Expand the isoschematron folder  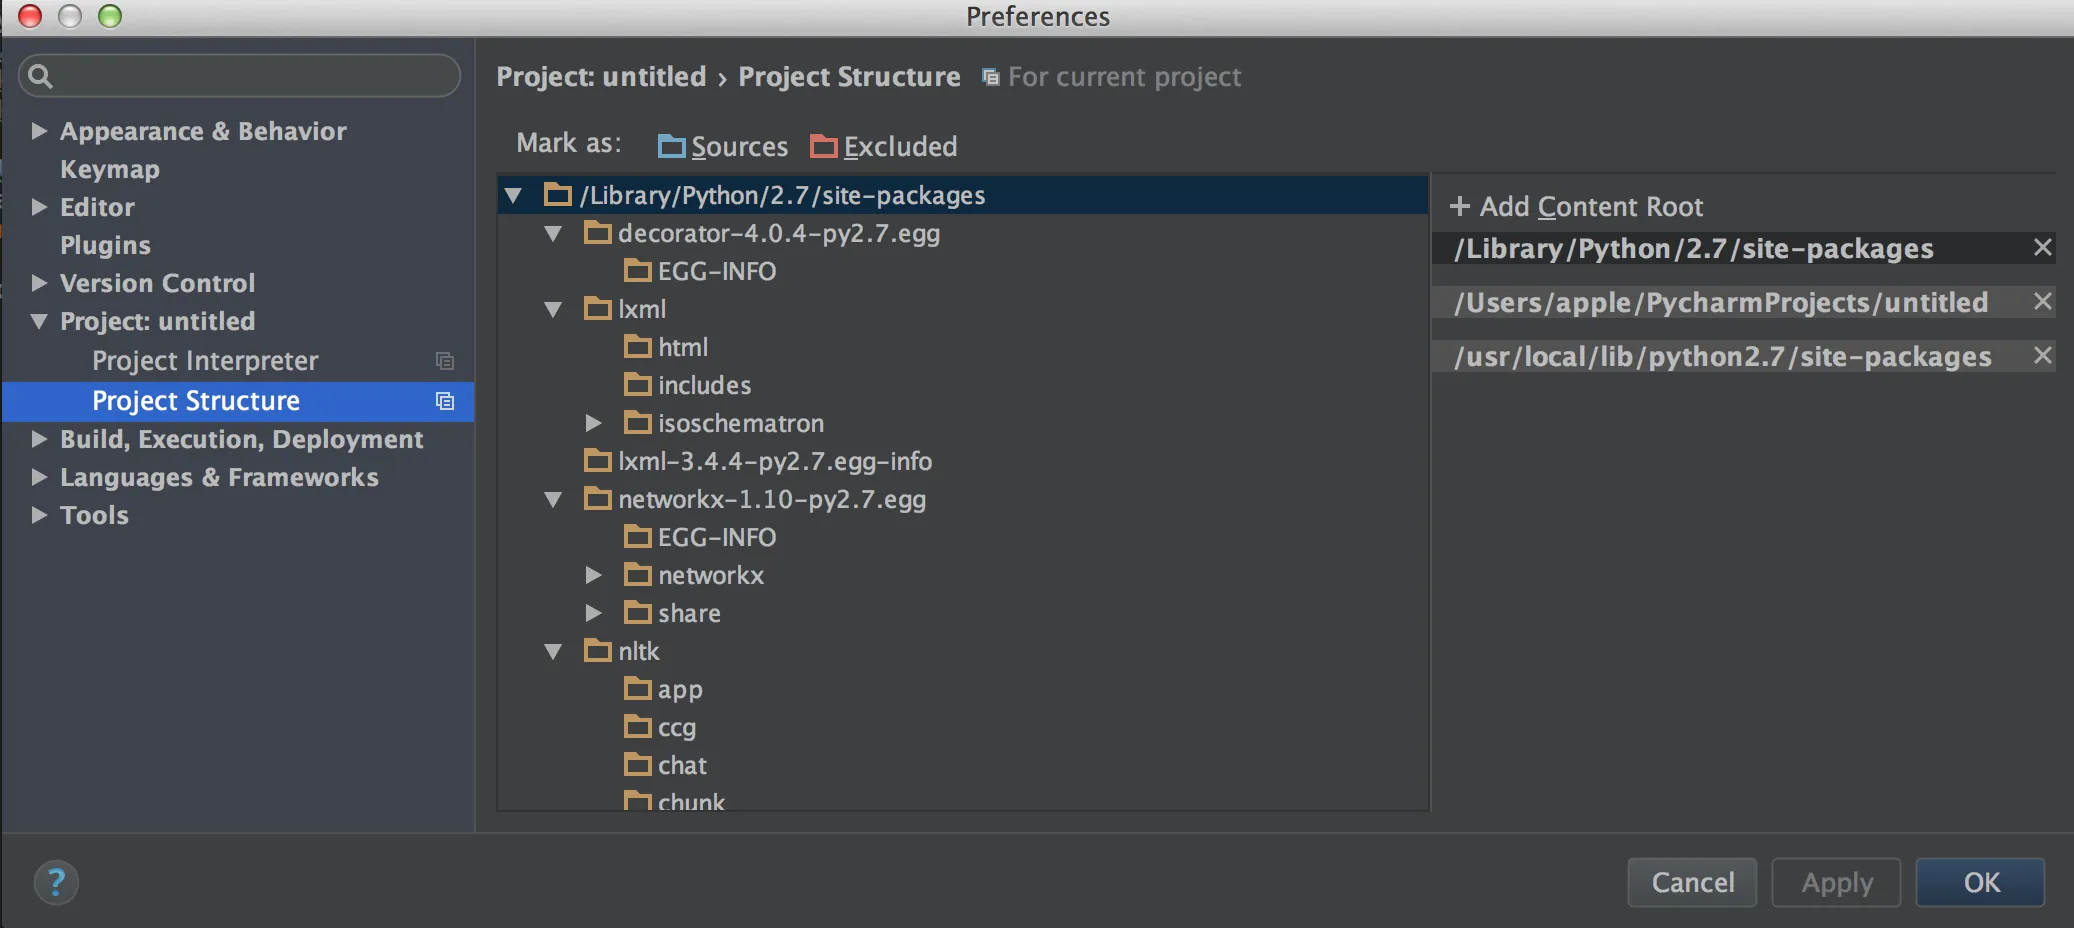[x=593, y=424]
